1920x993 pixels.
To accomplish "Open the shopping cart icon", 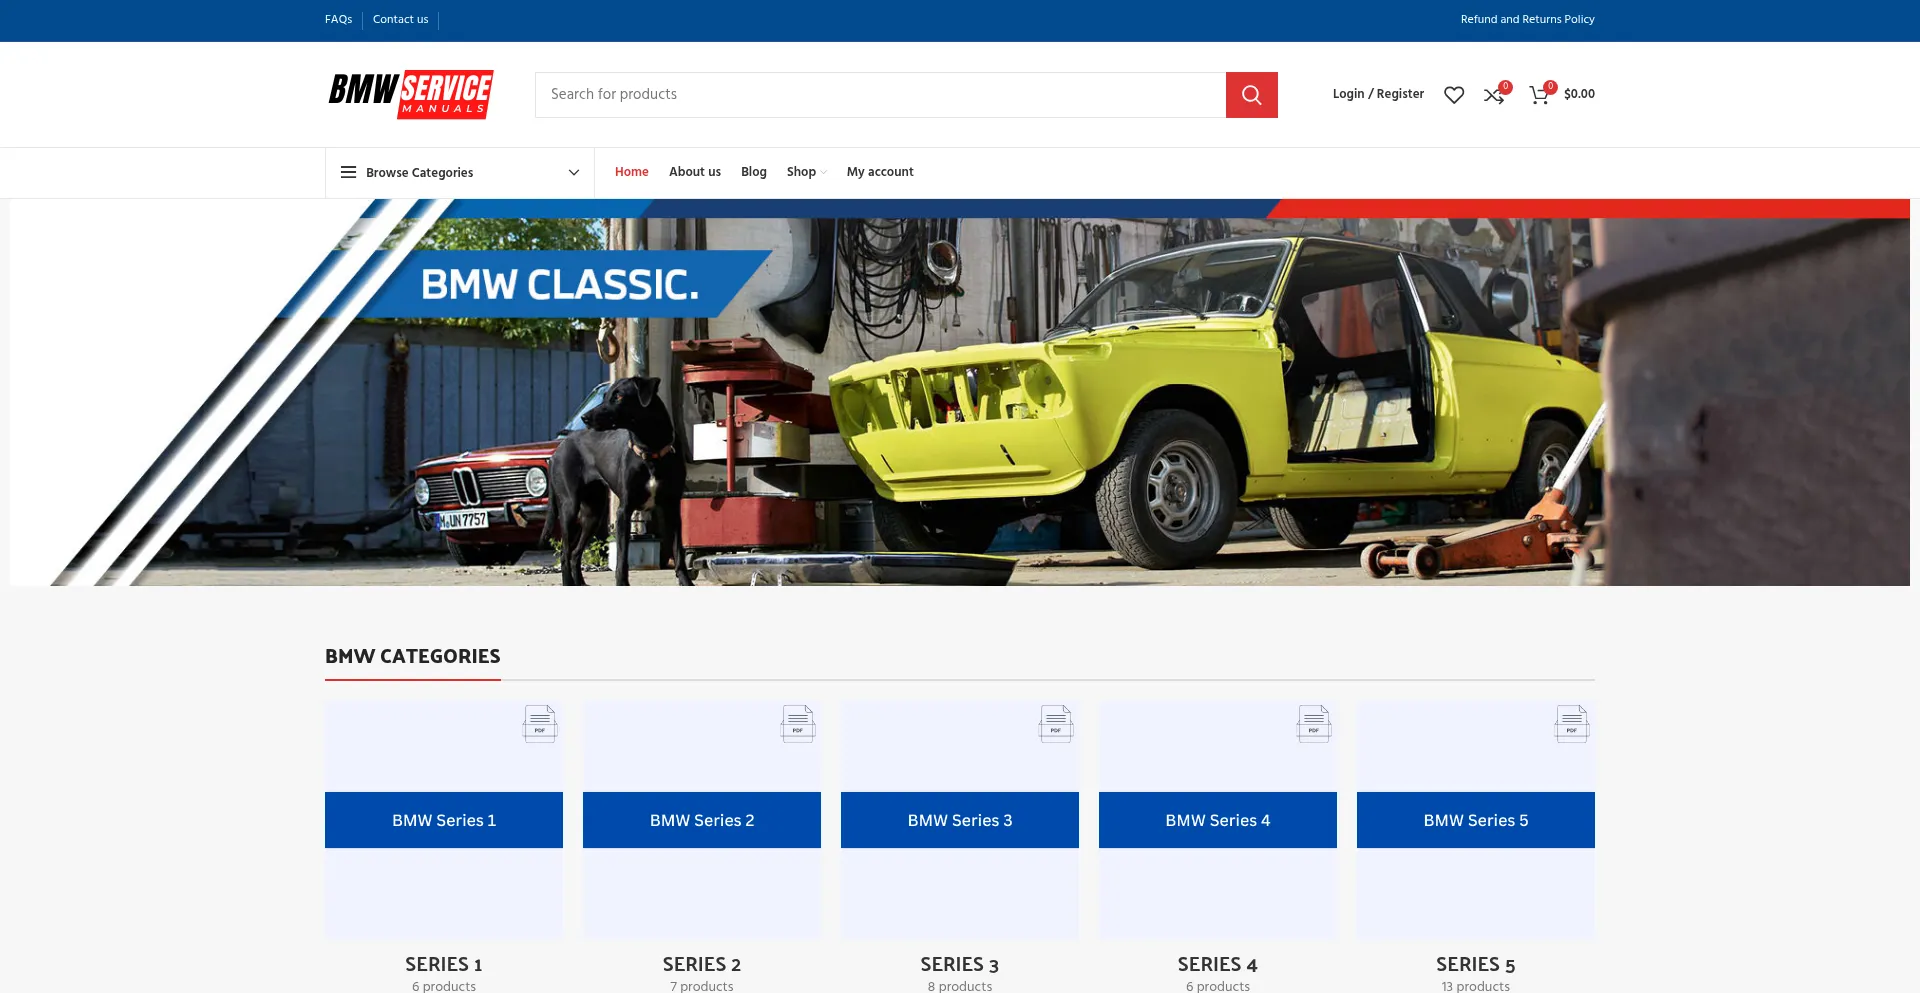I will [1539, 95].
